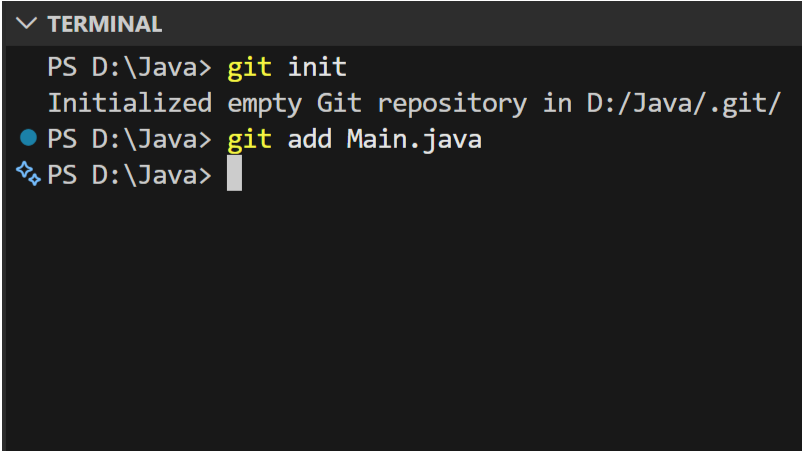Click the empty header bar right of TERMINAL
Screen dimensions: 802x451
coord(481,24)
